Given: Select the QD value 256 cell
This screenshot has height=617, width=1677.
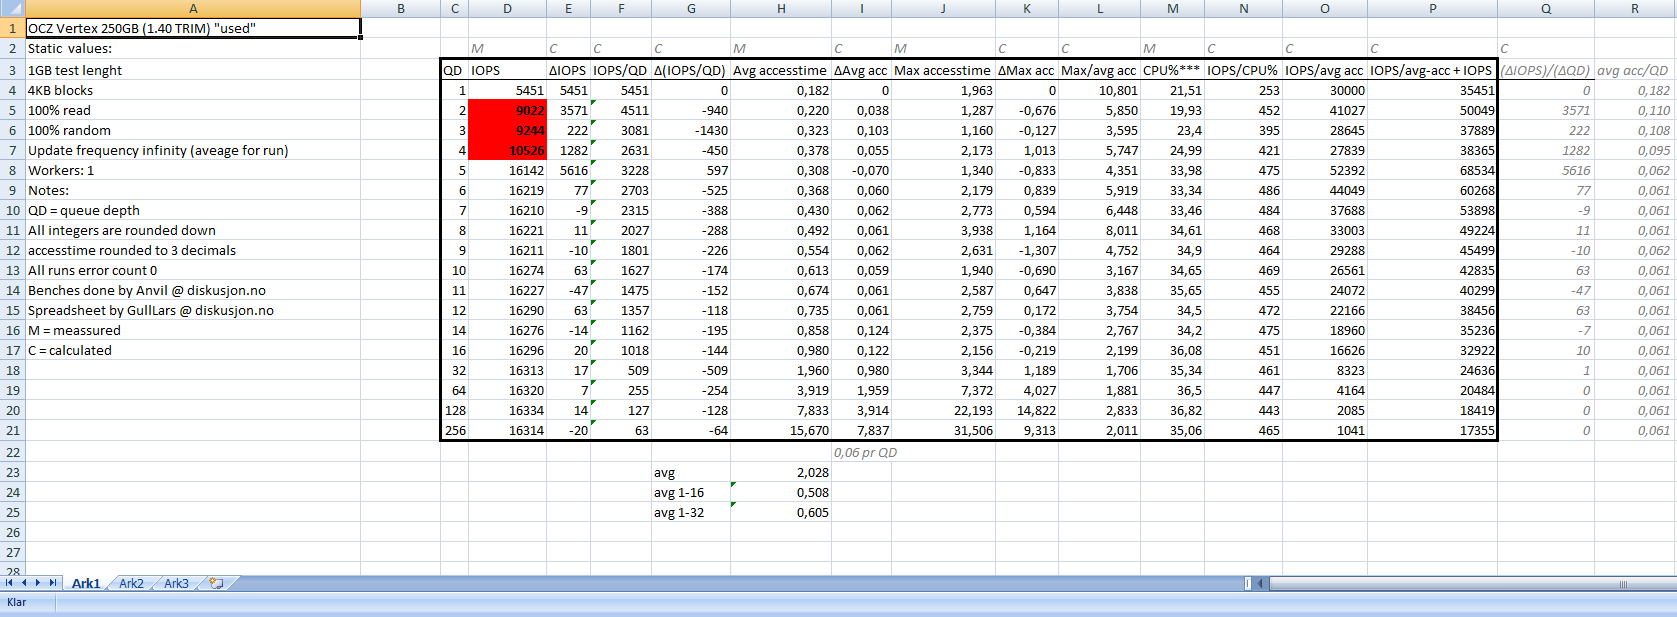Looking at the screenshot, I should point(455,430).
